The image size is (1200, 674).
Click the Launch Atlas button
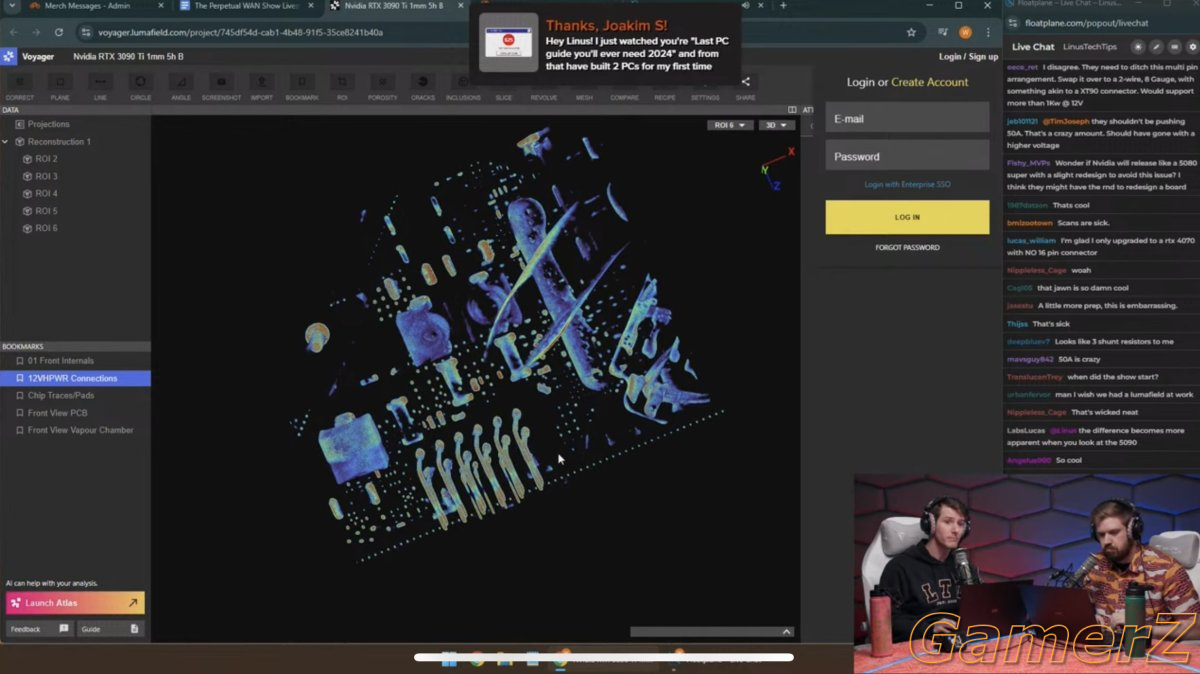click(75, 603)
